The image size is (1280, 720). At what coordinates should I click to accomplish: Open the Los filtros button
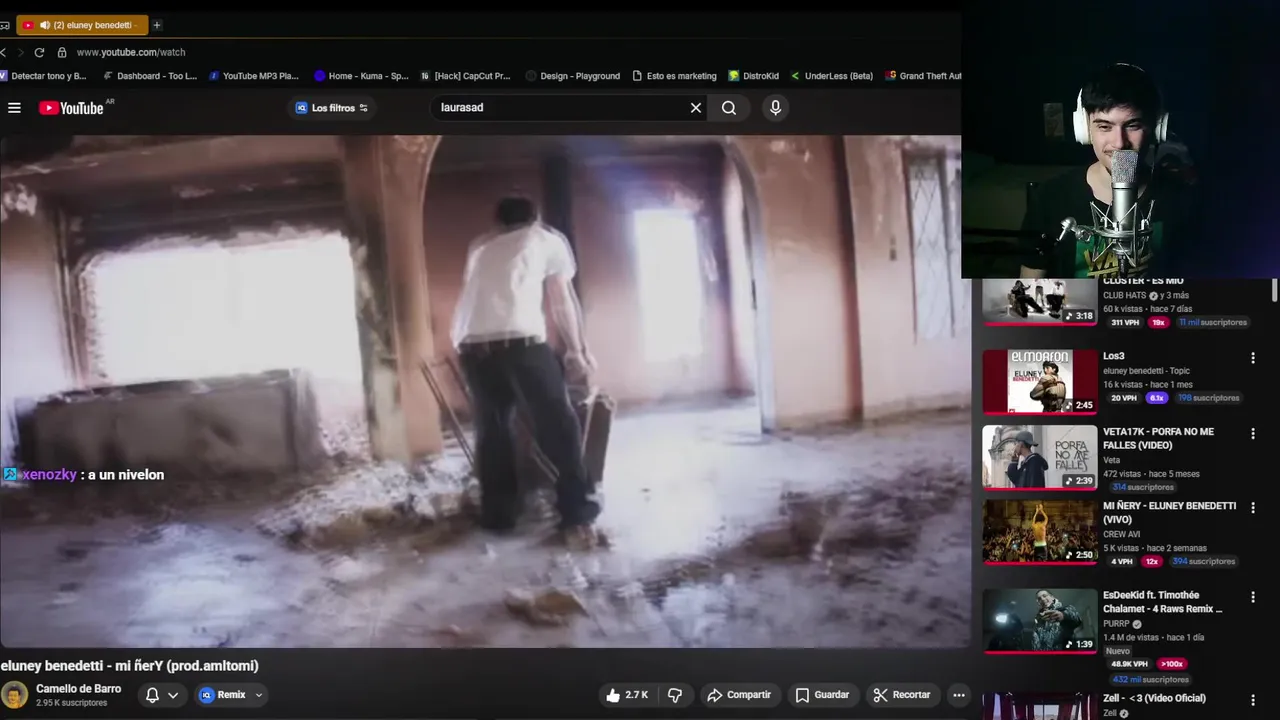click(331, 108)
